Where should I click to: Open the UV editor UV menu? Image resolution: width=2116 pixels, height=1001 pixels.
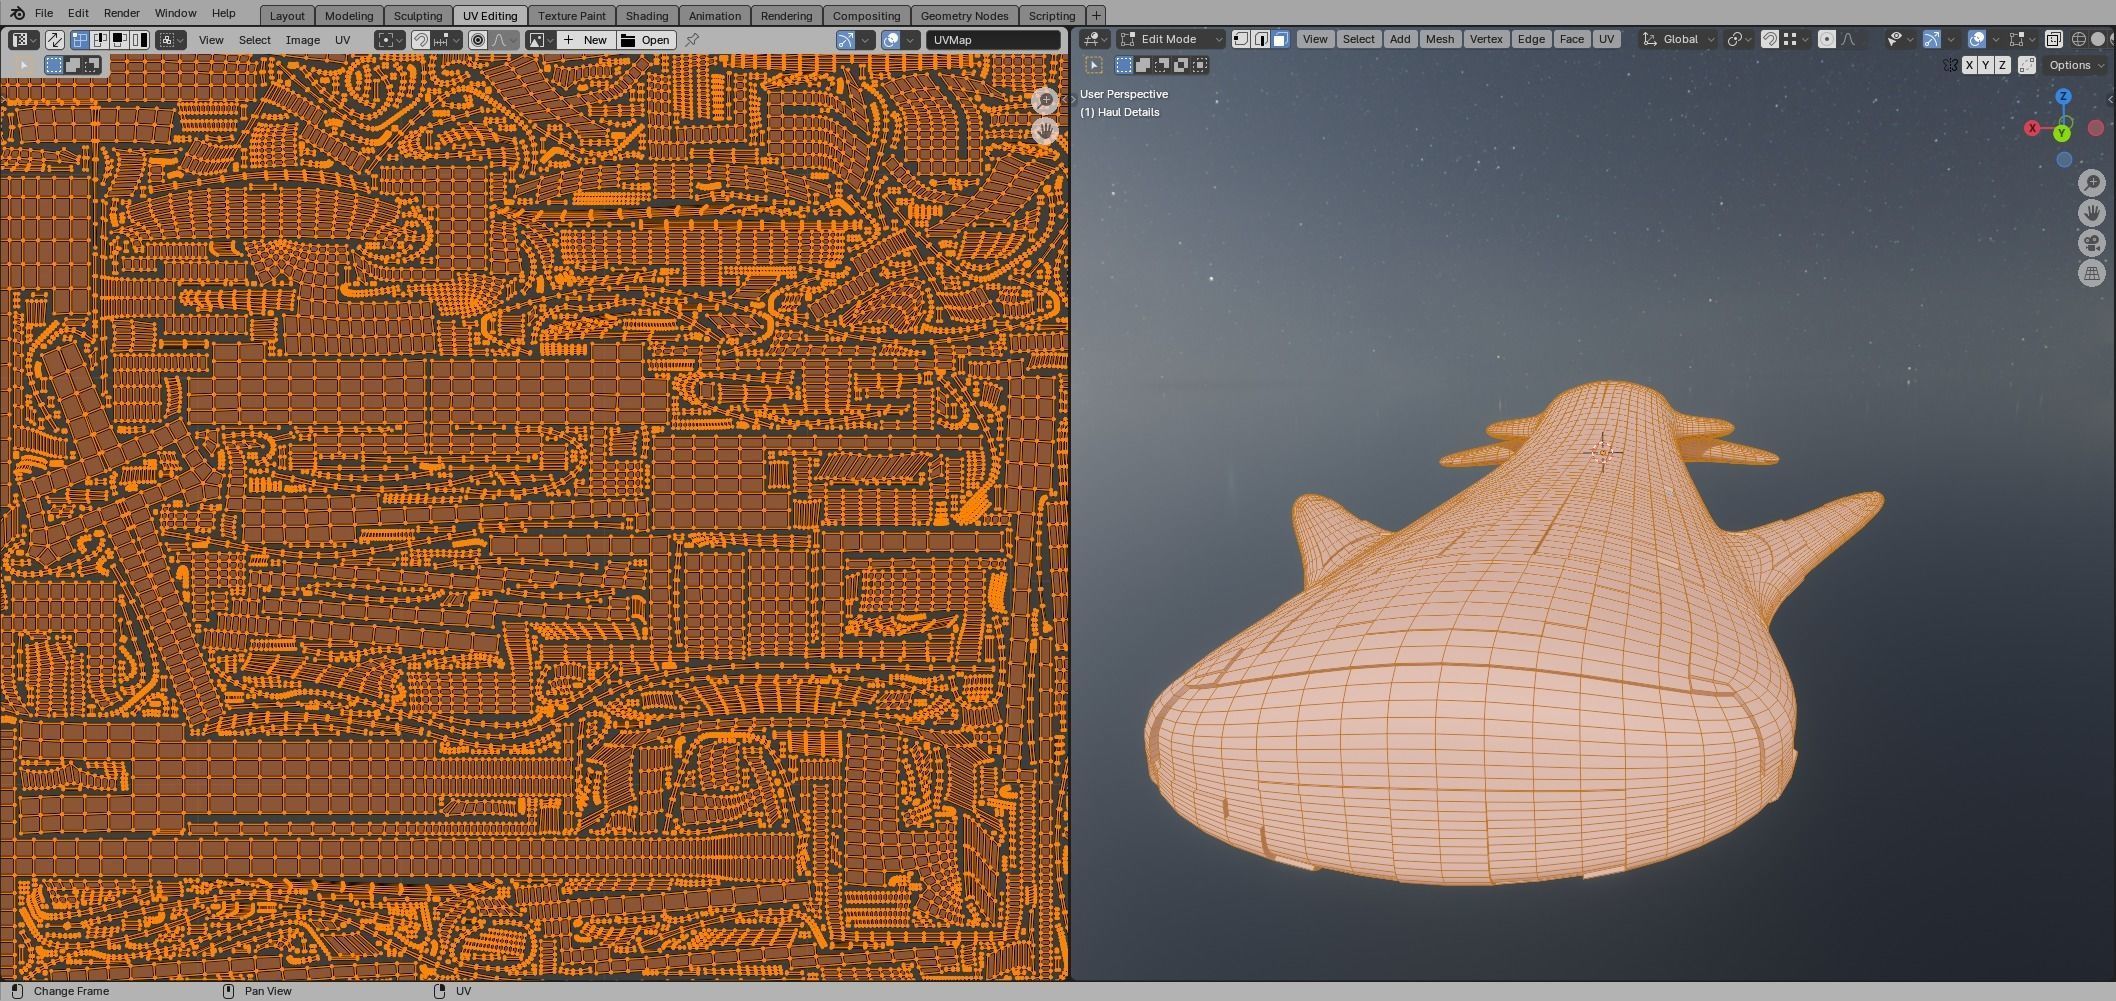point(342,40)
